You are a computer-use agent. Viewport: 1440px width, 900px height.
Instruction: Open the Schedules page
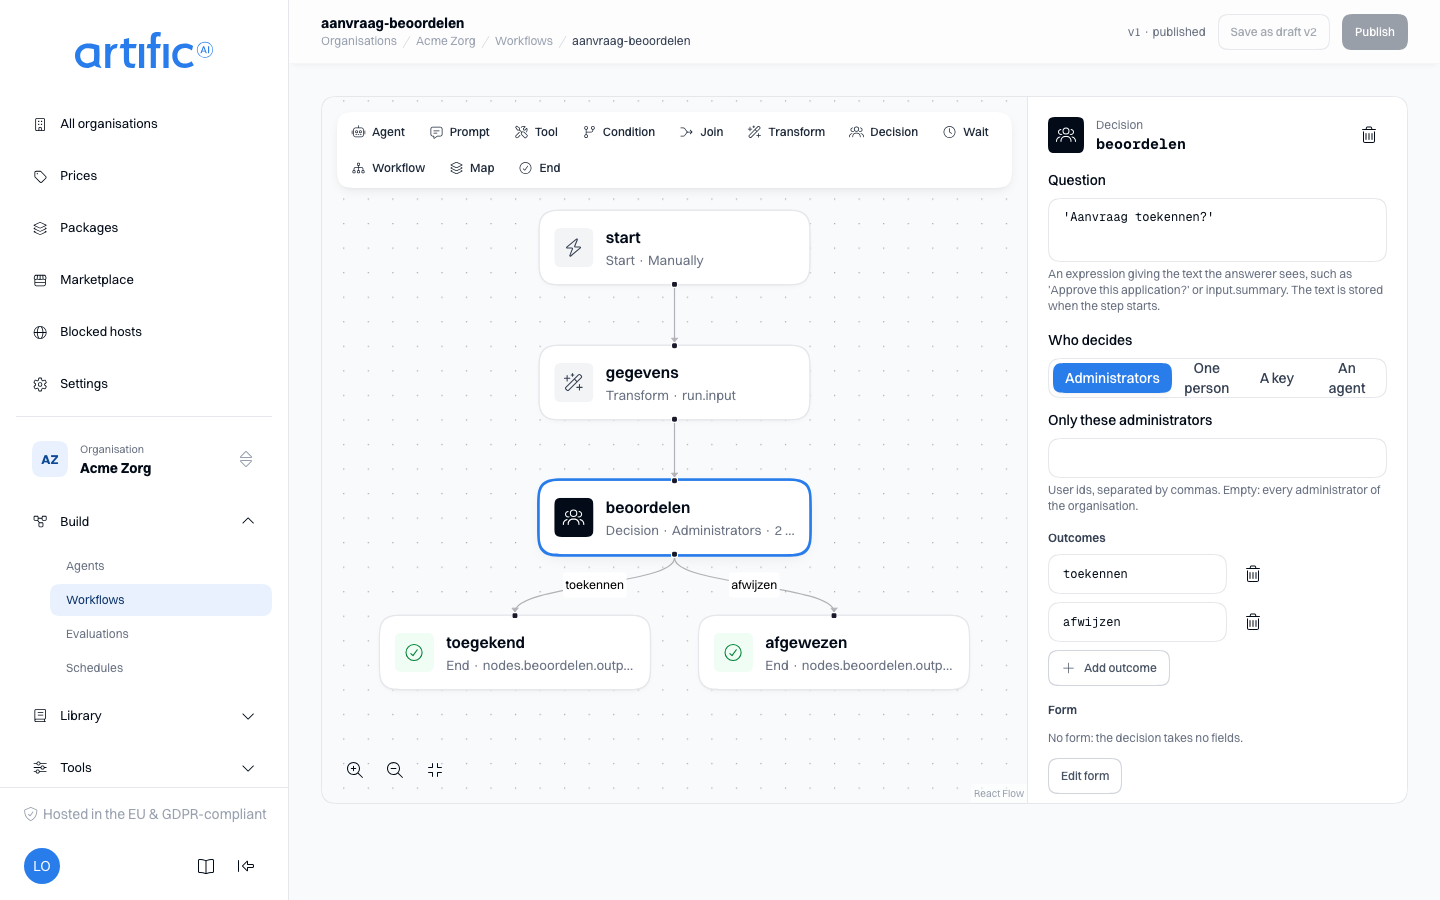click(161, 668)
